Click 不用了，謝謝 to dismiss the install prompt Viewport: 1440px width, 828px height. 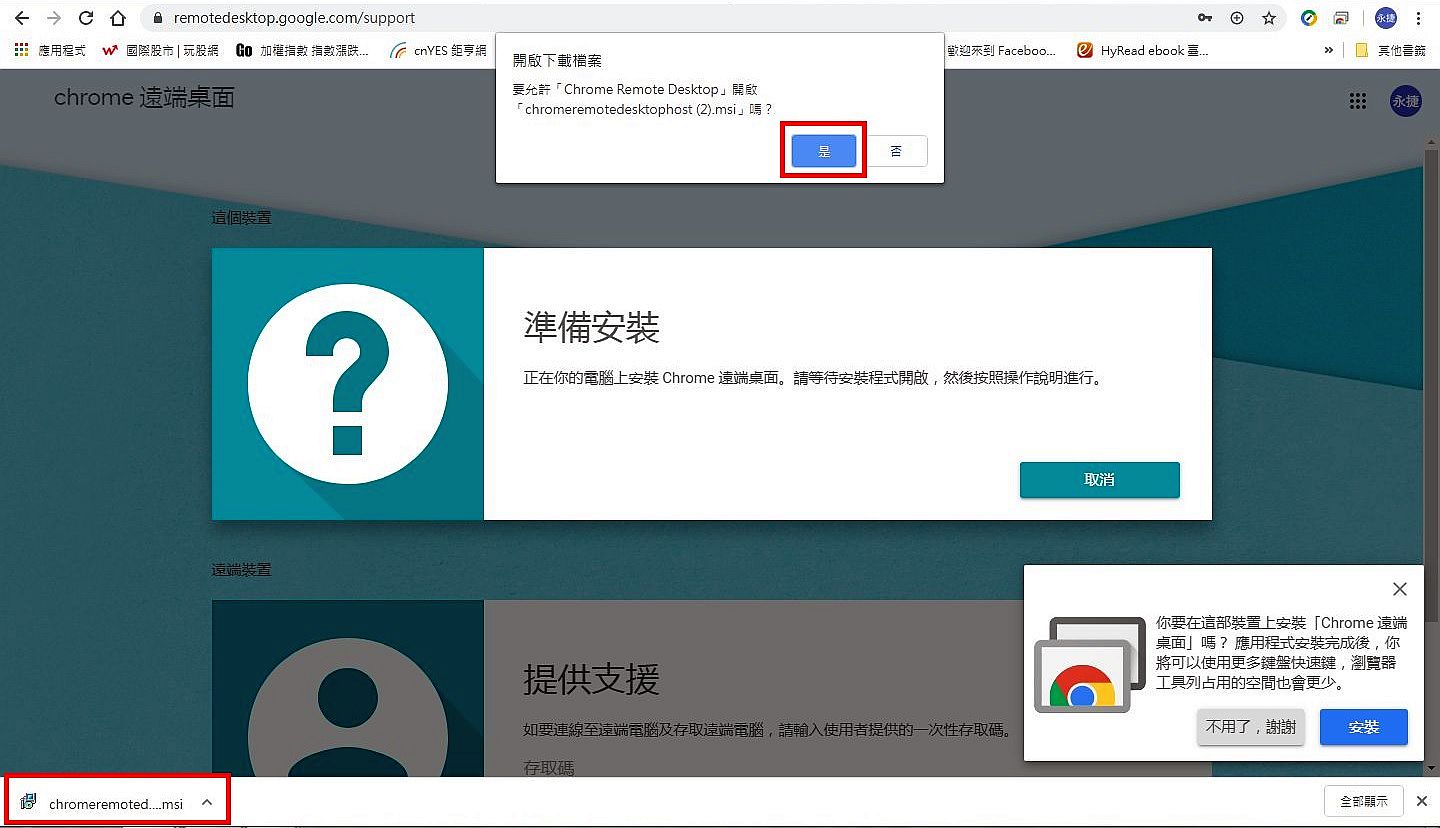click(1251, 727)
